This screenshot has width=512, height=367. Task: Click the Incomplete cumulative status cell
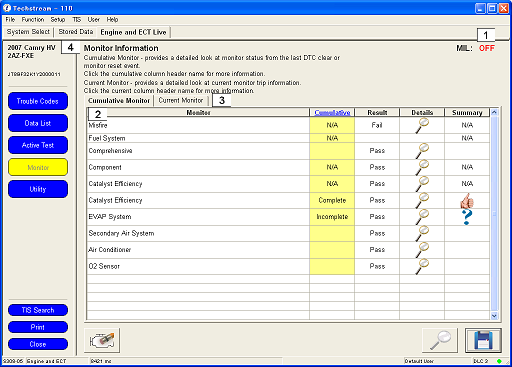[x=332, y=217]
